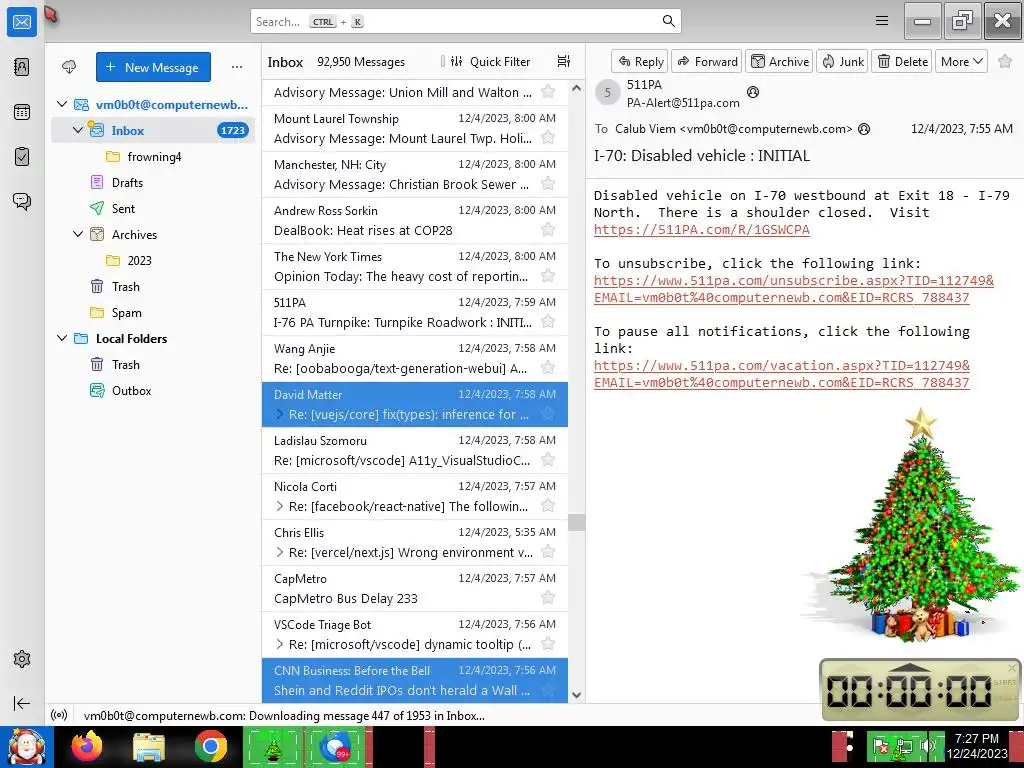Image resolution: width=1024 pixels, height=768 pixels.
Task: Launch Firefox from the taskbar
Action: coord(87,747)
